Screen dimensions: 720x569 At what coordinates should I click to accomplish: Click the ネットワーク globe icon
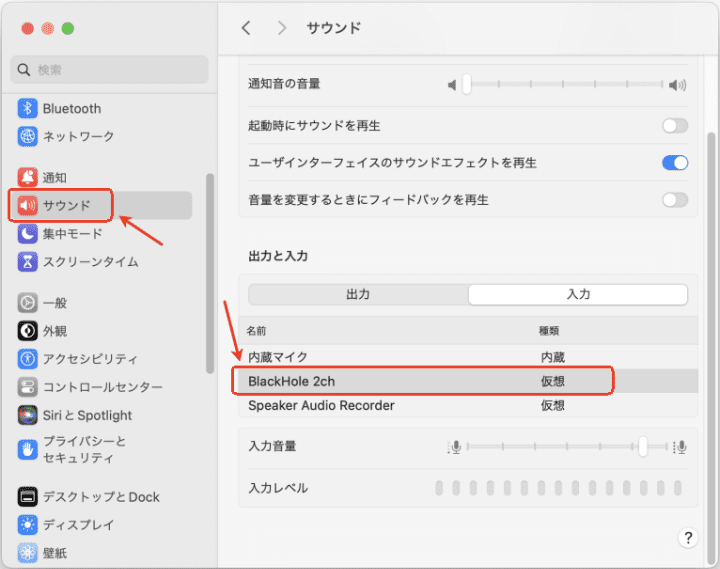[28, 136]
